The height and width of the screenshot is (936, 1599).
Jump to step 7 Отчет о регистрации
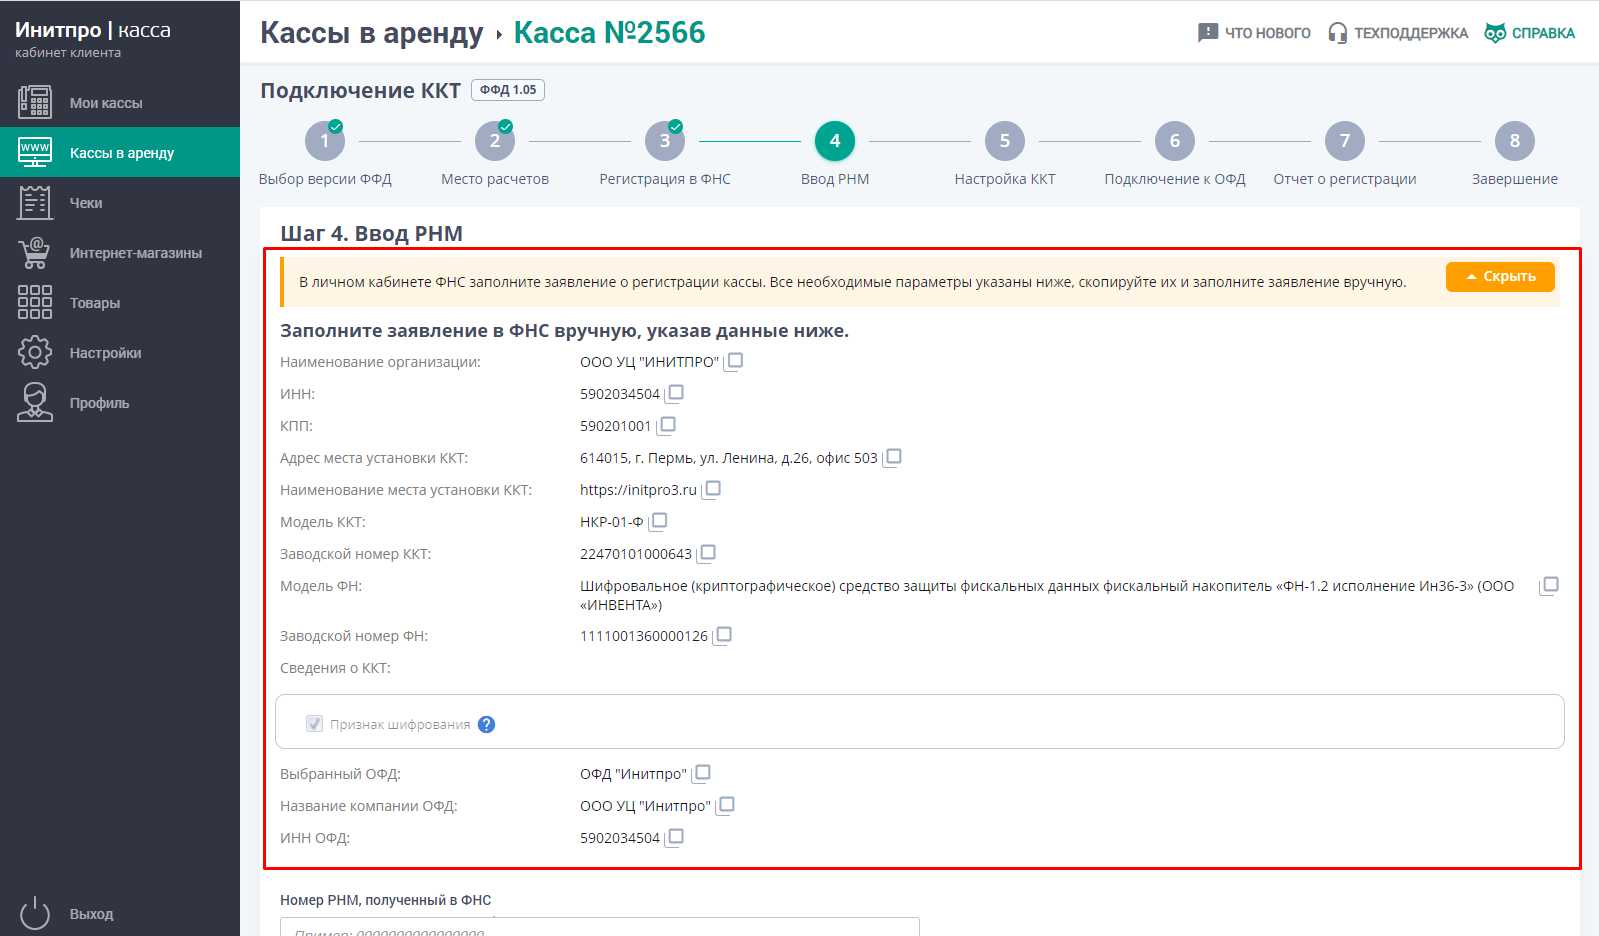(x=1345, y=141)
